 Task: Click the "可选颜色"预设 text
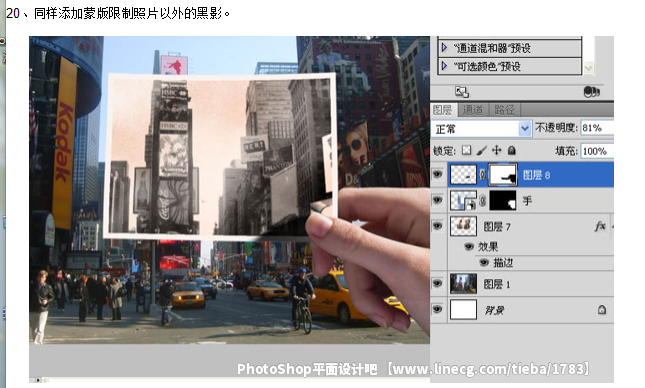tap(487, 66)
